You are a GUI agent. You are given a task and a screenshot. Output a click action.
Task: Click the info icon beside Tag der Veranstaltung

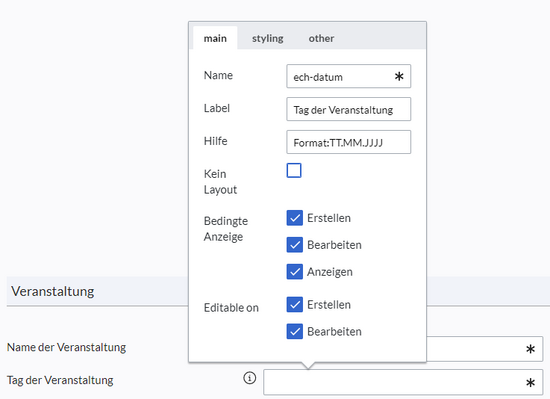point(250,378)
